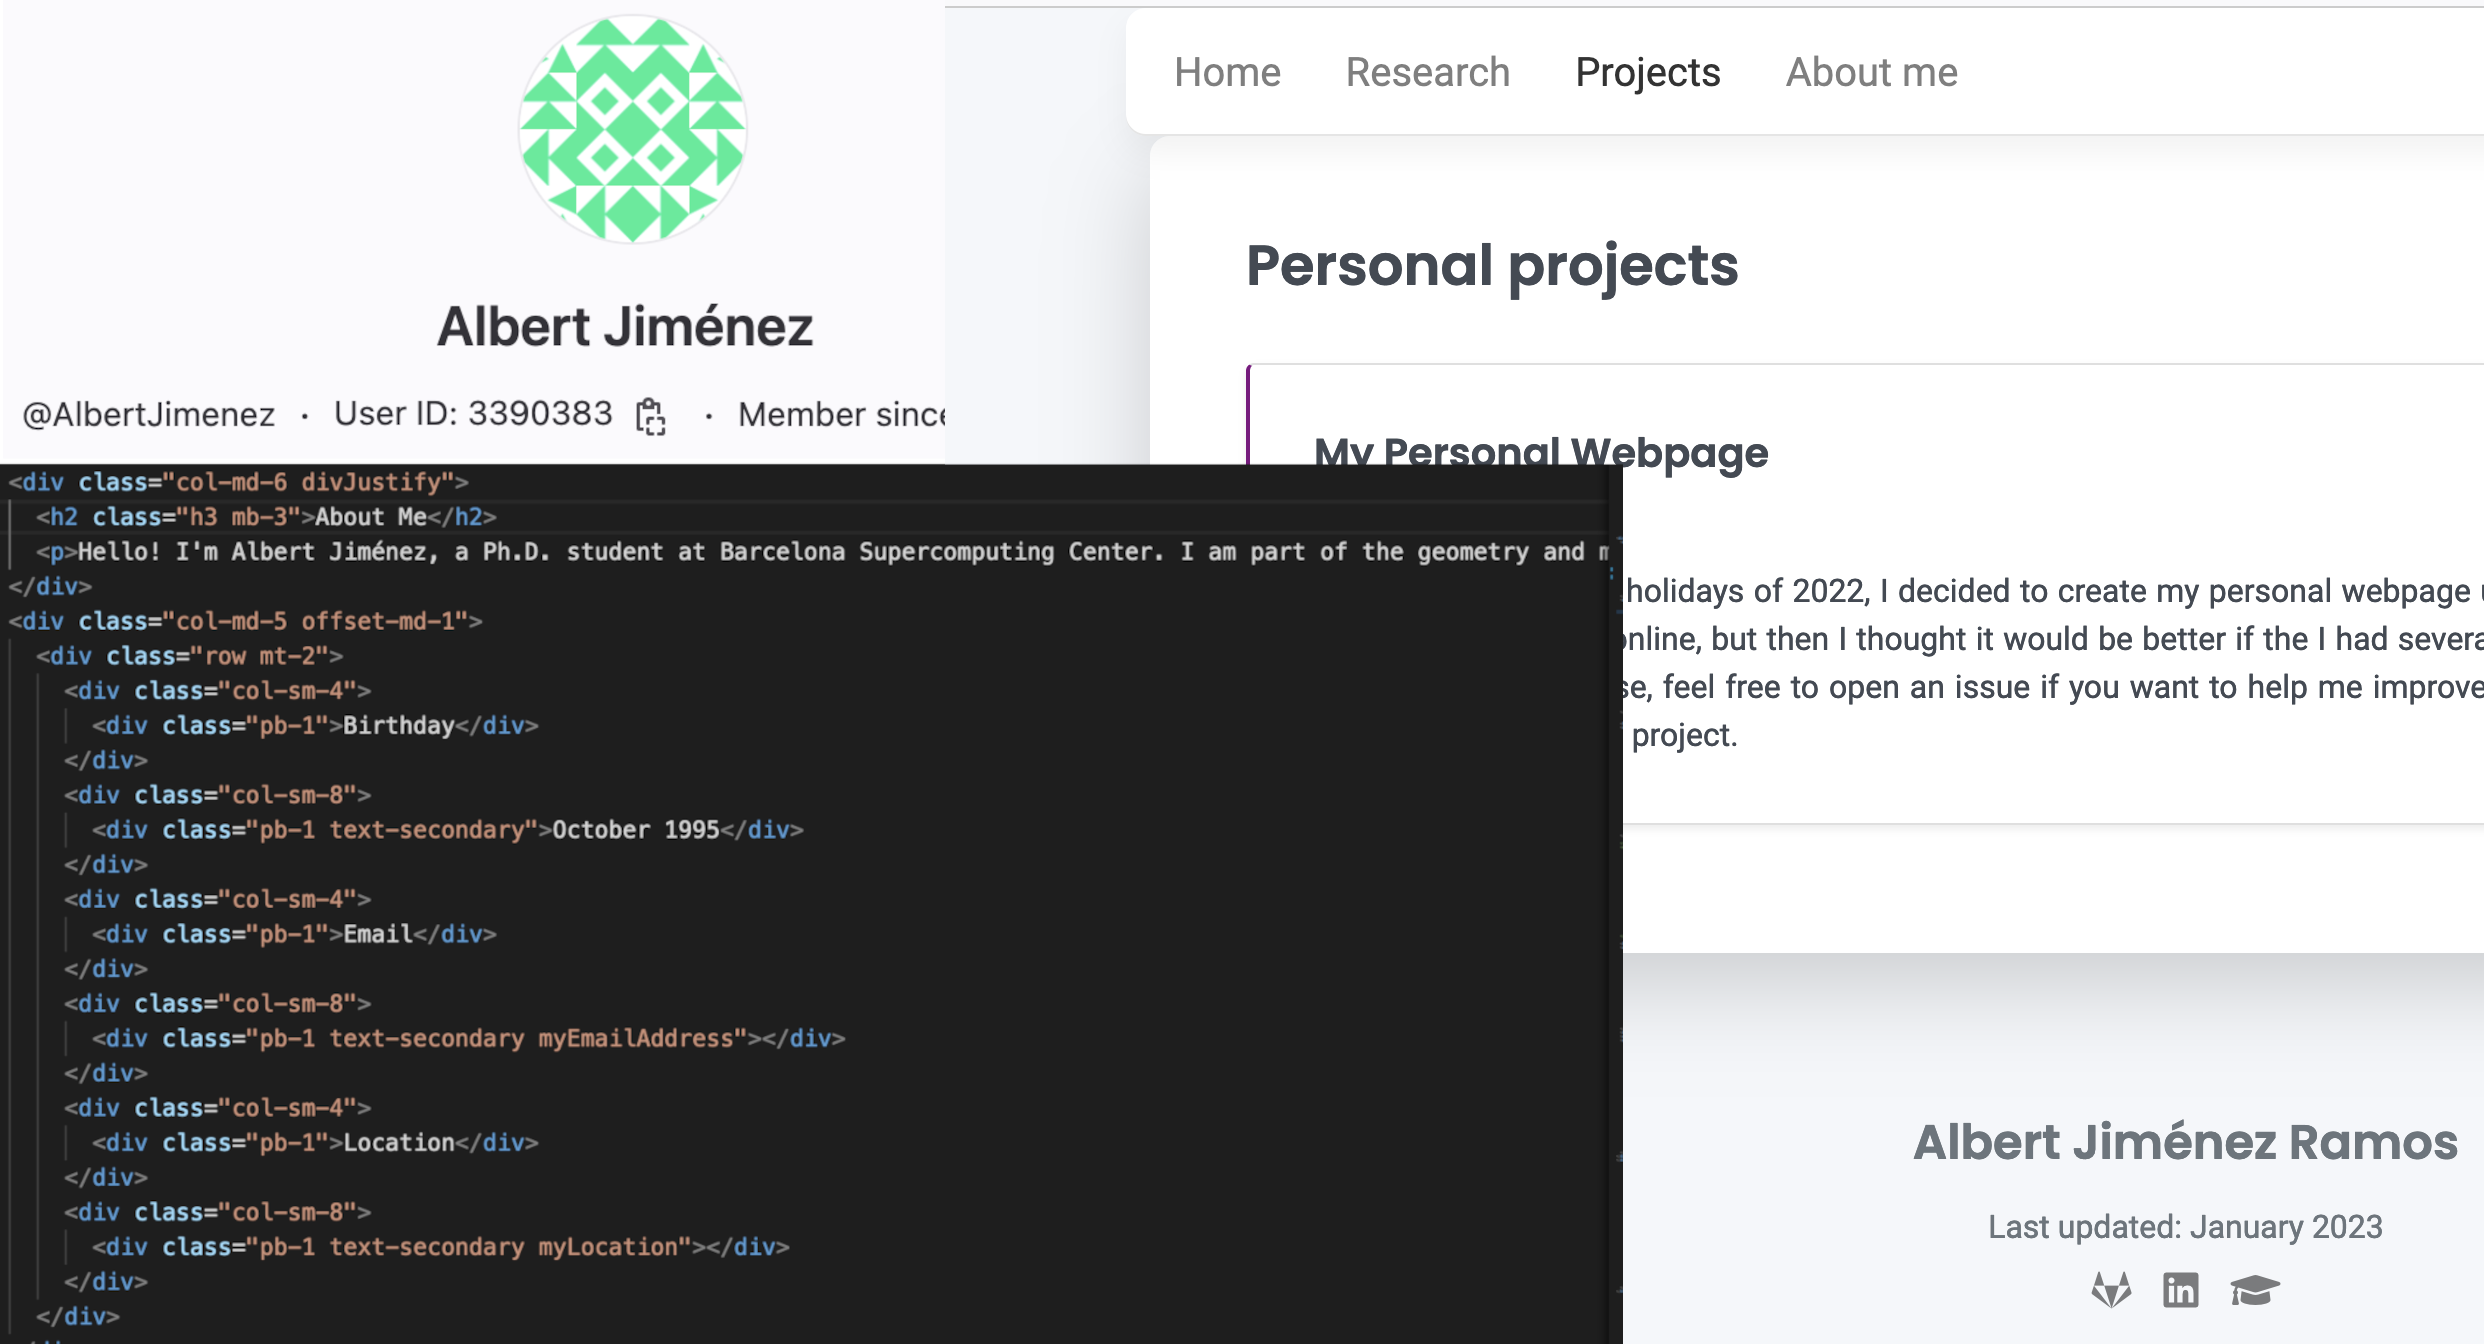Copy the user ID with clipboard icon
This screenshot has height=1344, width=2484.
[x=651, y=416]
